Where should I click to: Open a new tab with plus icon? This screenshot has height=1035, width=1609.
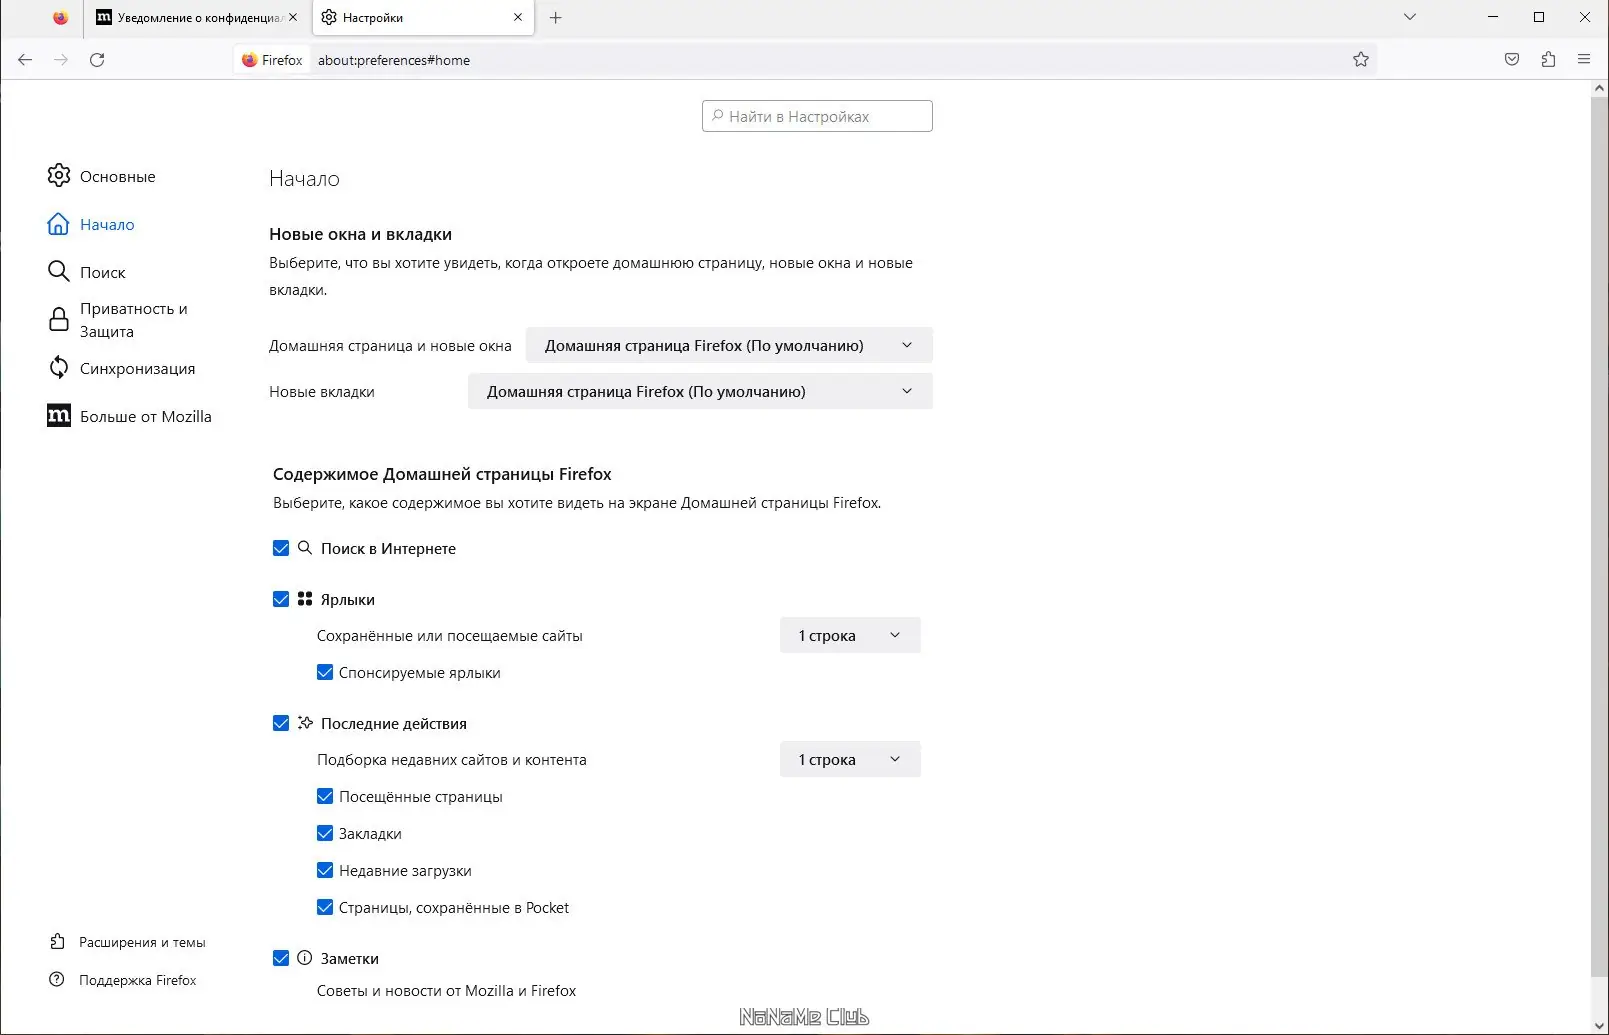[556, 18]
